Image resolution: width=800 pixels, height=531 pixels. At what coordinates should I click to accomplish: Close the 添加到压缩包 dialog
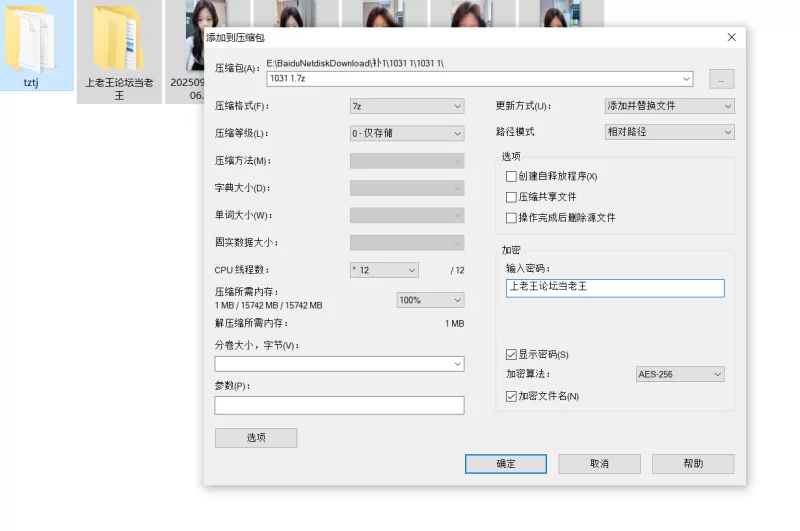(x=731, y=37)
